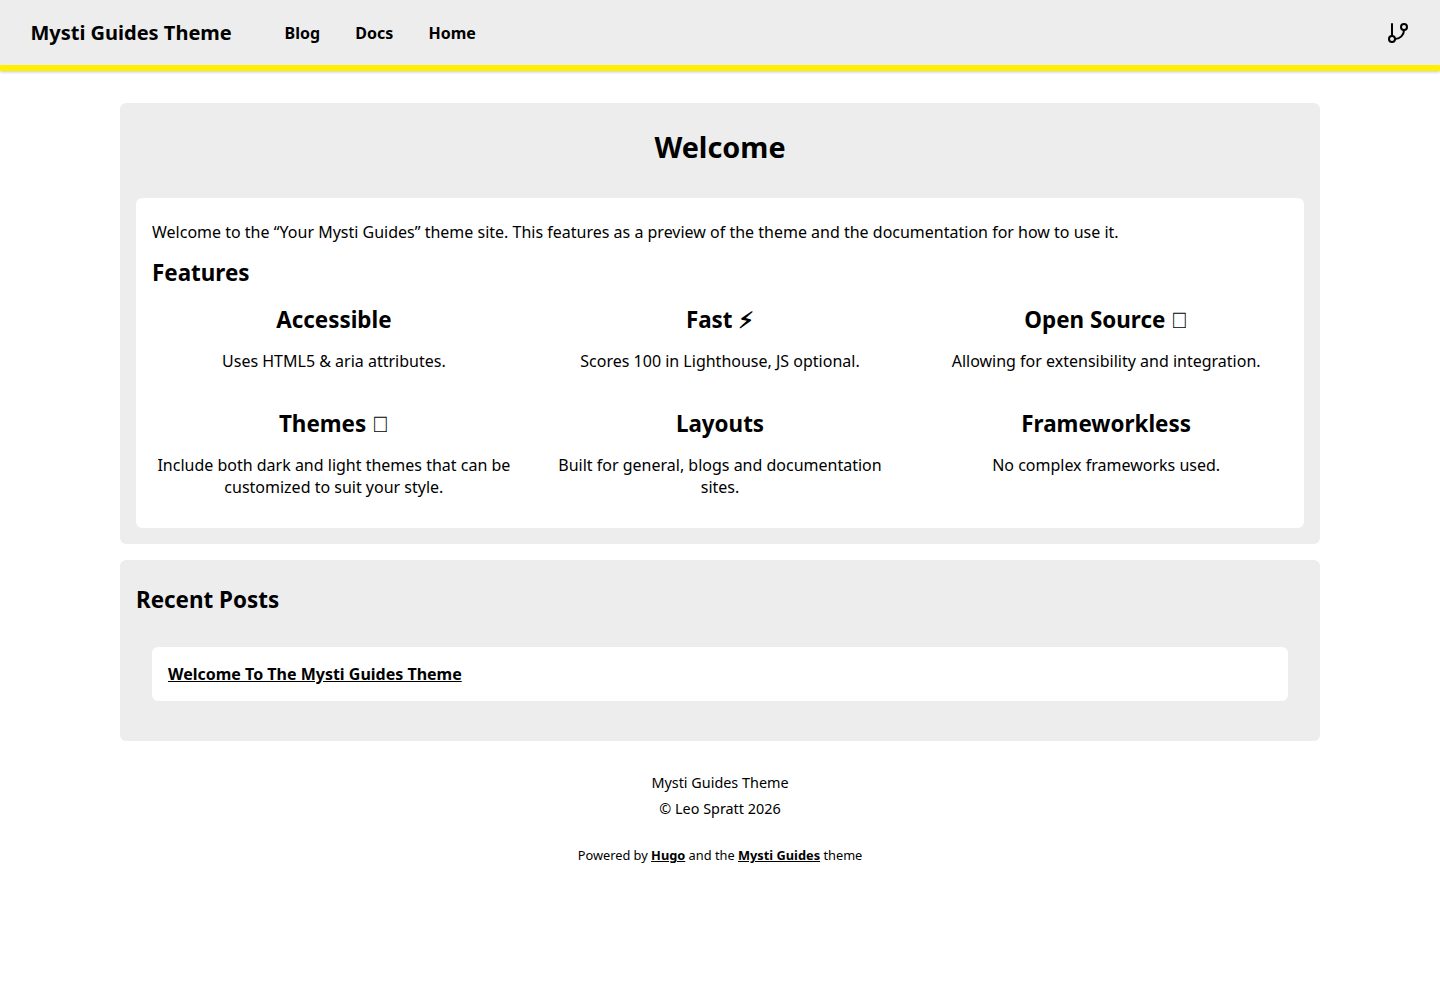This screenshot has height=1000, width=1440.
Task: Follow the Hugo link in footer
Action: pos(668,856)
